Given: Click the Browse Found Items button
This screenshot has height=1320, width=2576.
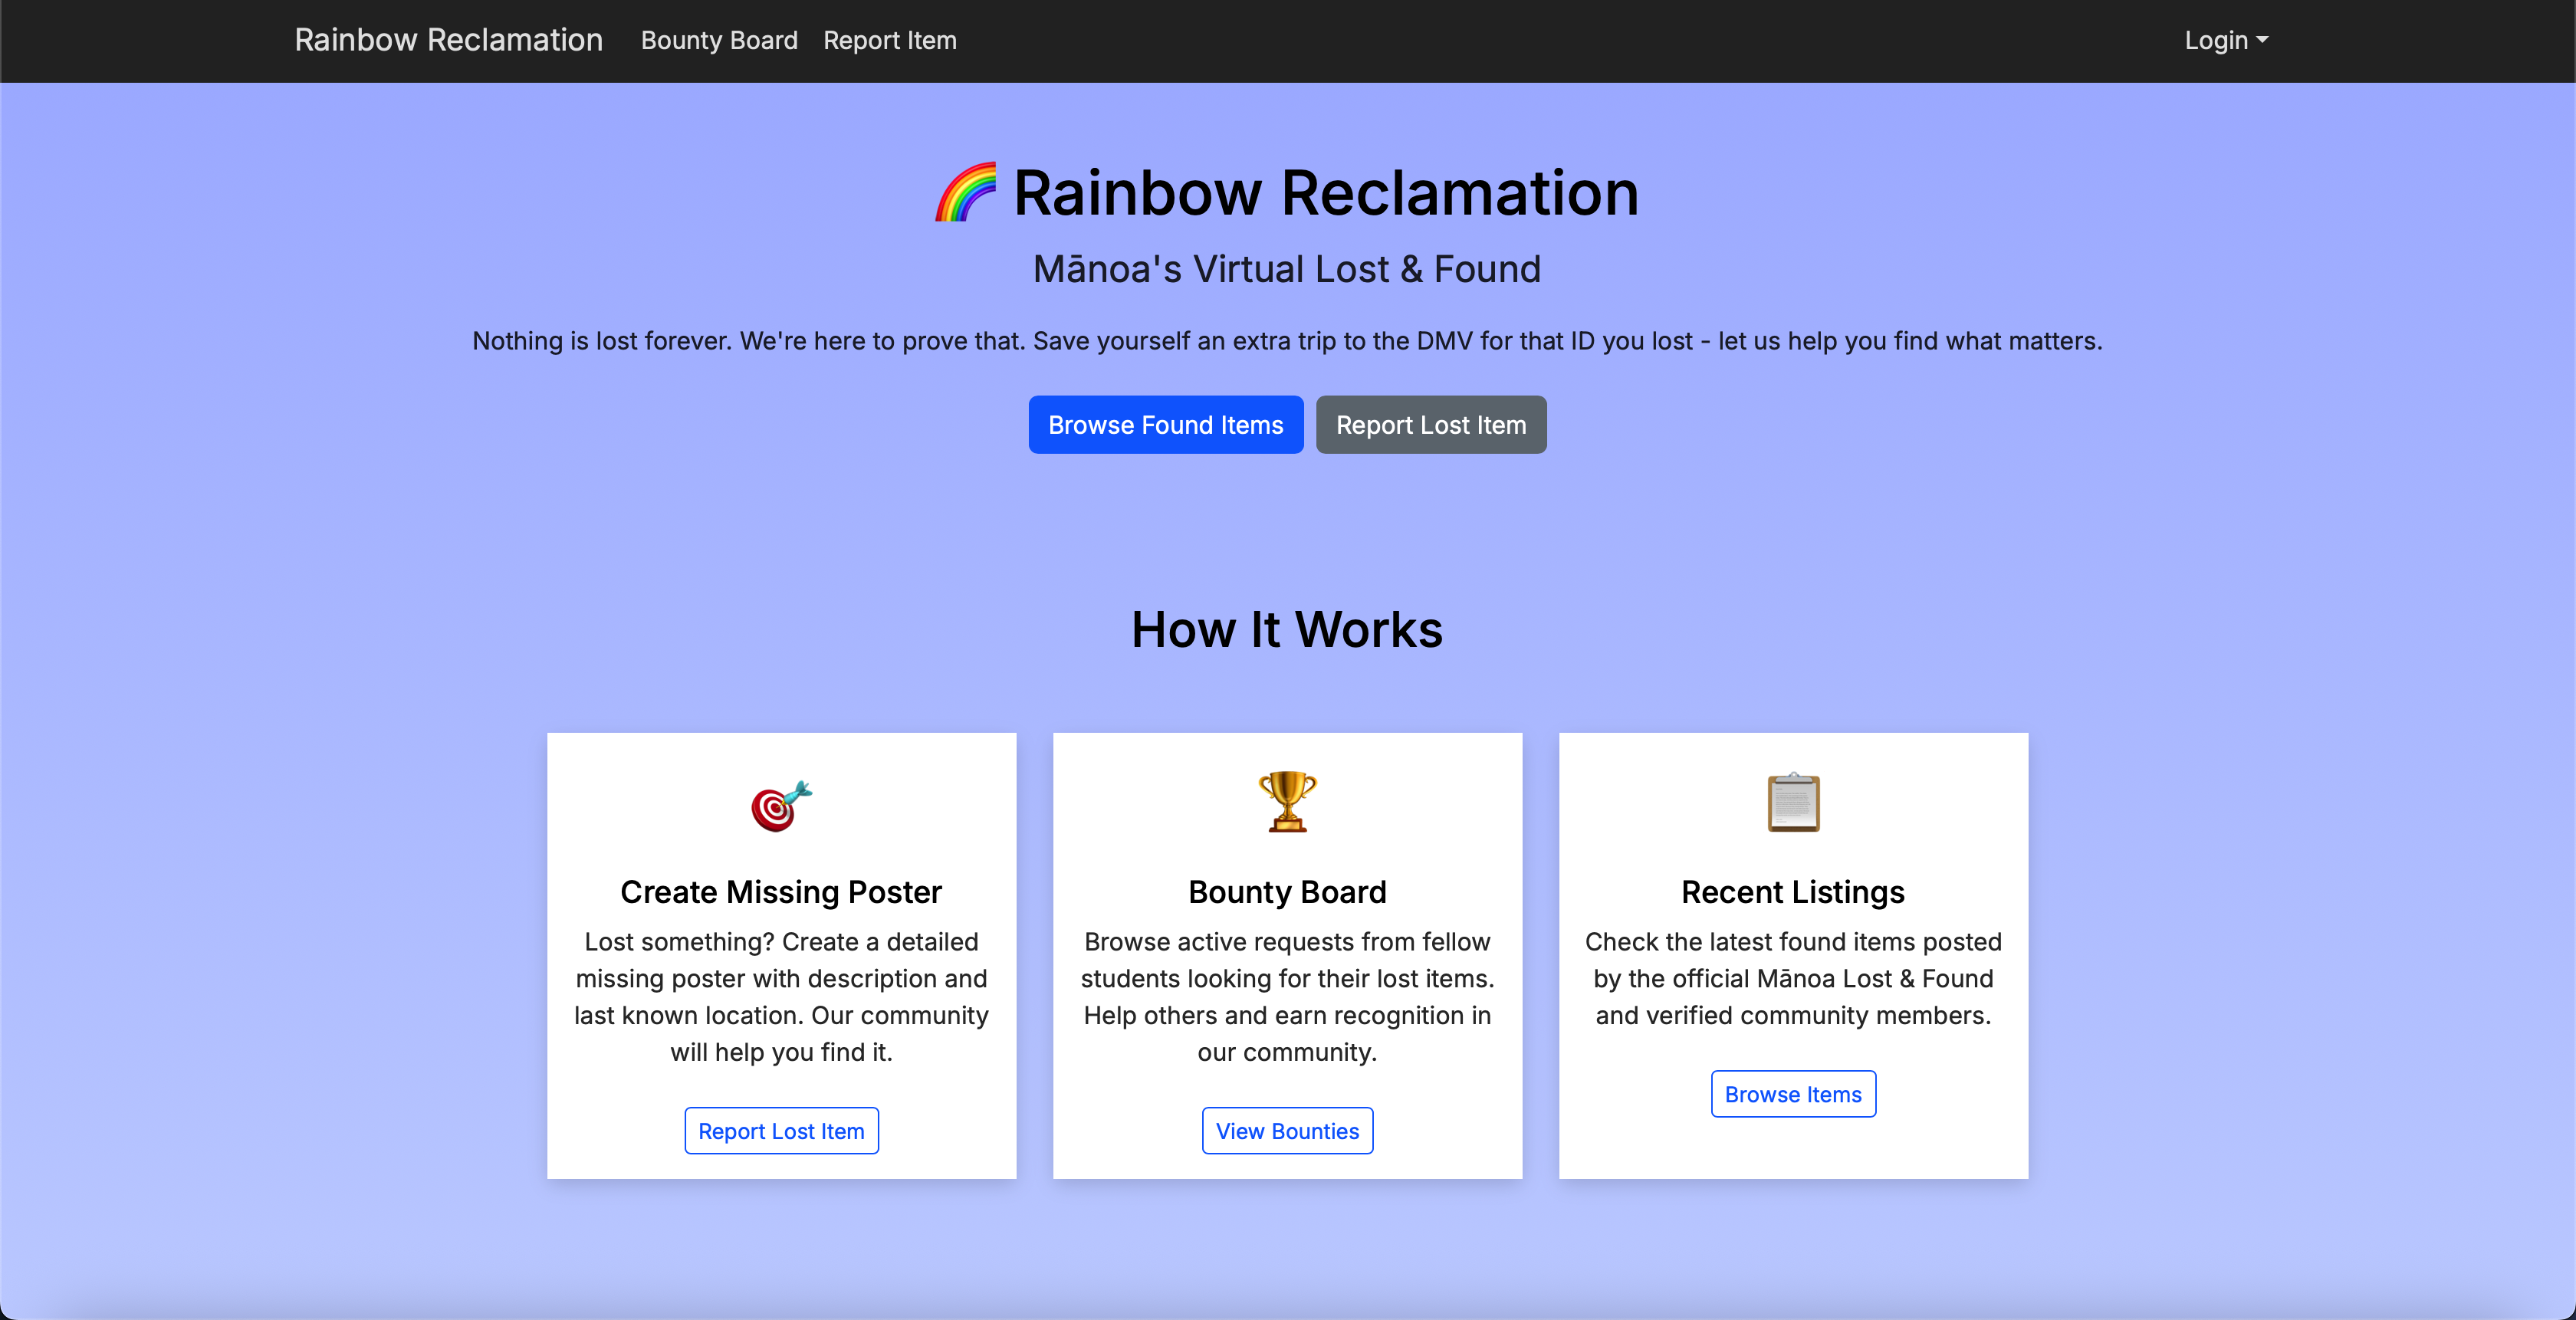Looking at the screenshot, I should click(x=1165, y=424).
